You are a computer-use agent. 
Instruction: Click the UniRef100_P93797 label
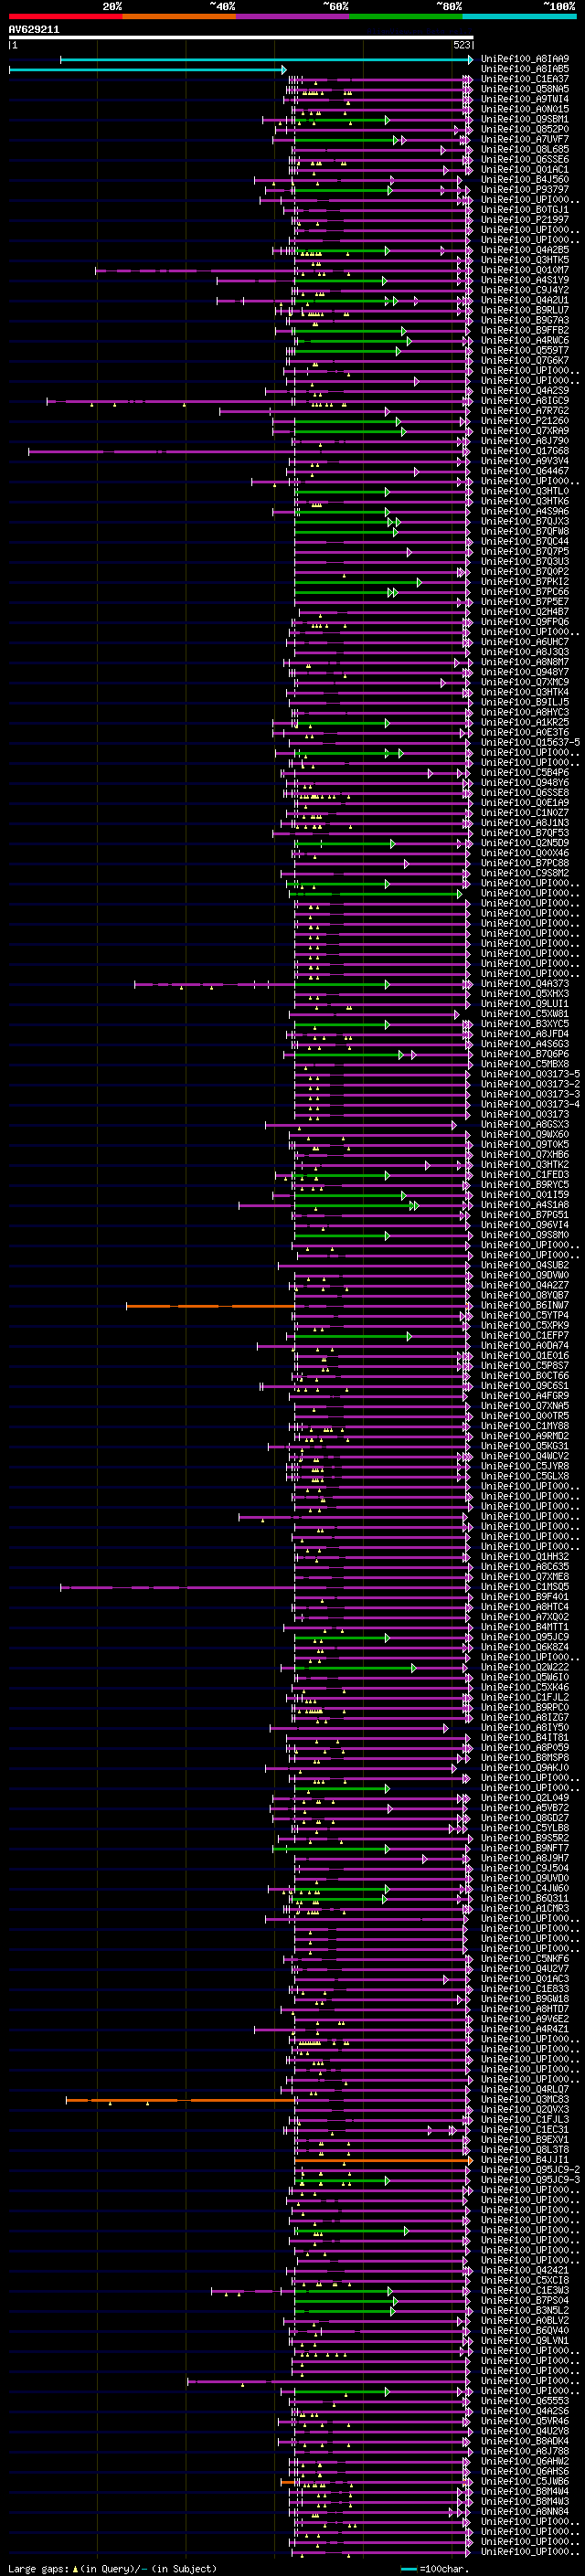pos(525,189)
